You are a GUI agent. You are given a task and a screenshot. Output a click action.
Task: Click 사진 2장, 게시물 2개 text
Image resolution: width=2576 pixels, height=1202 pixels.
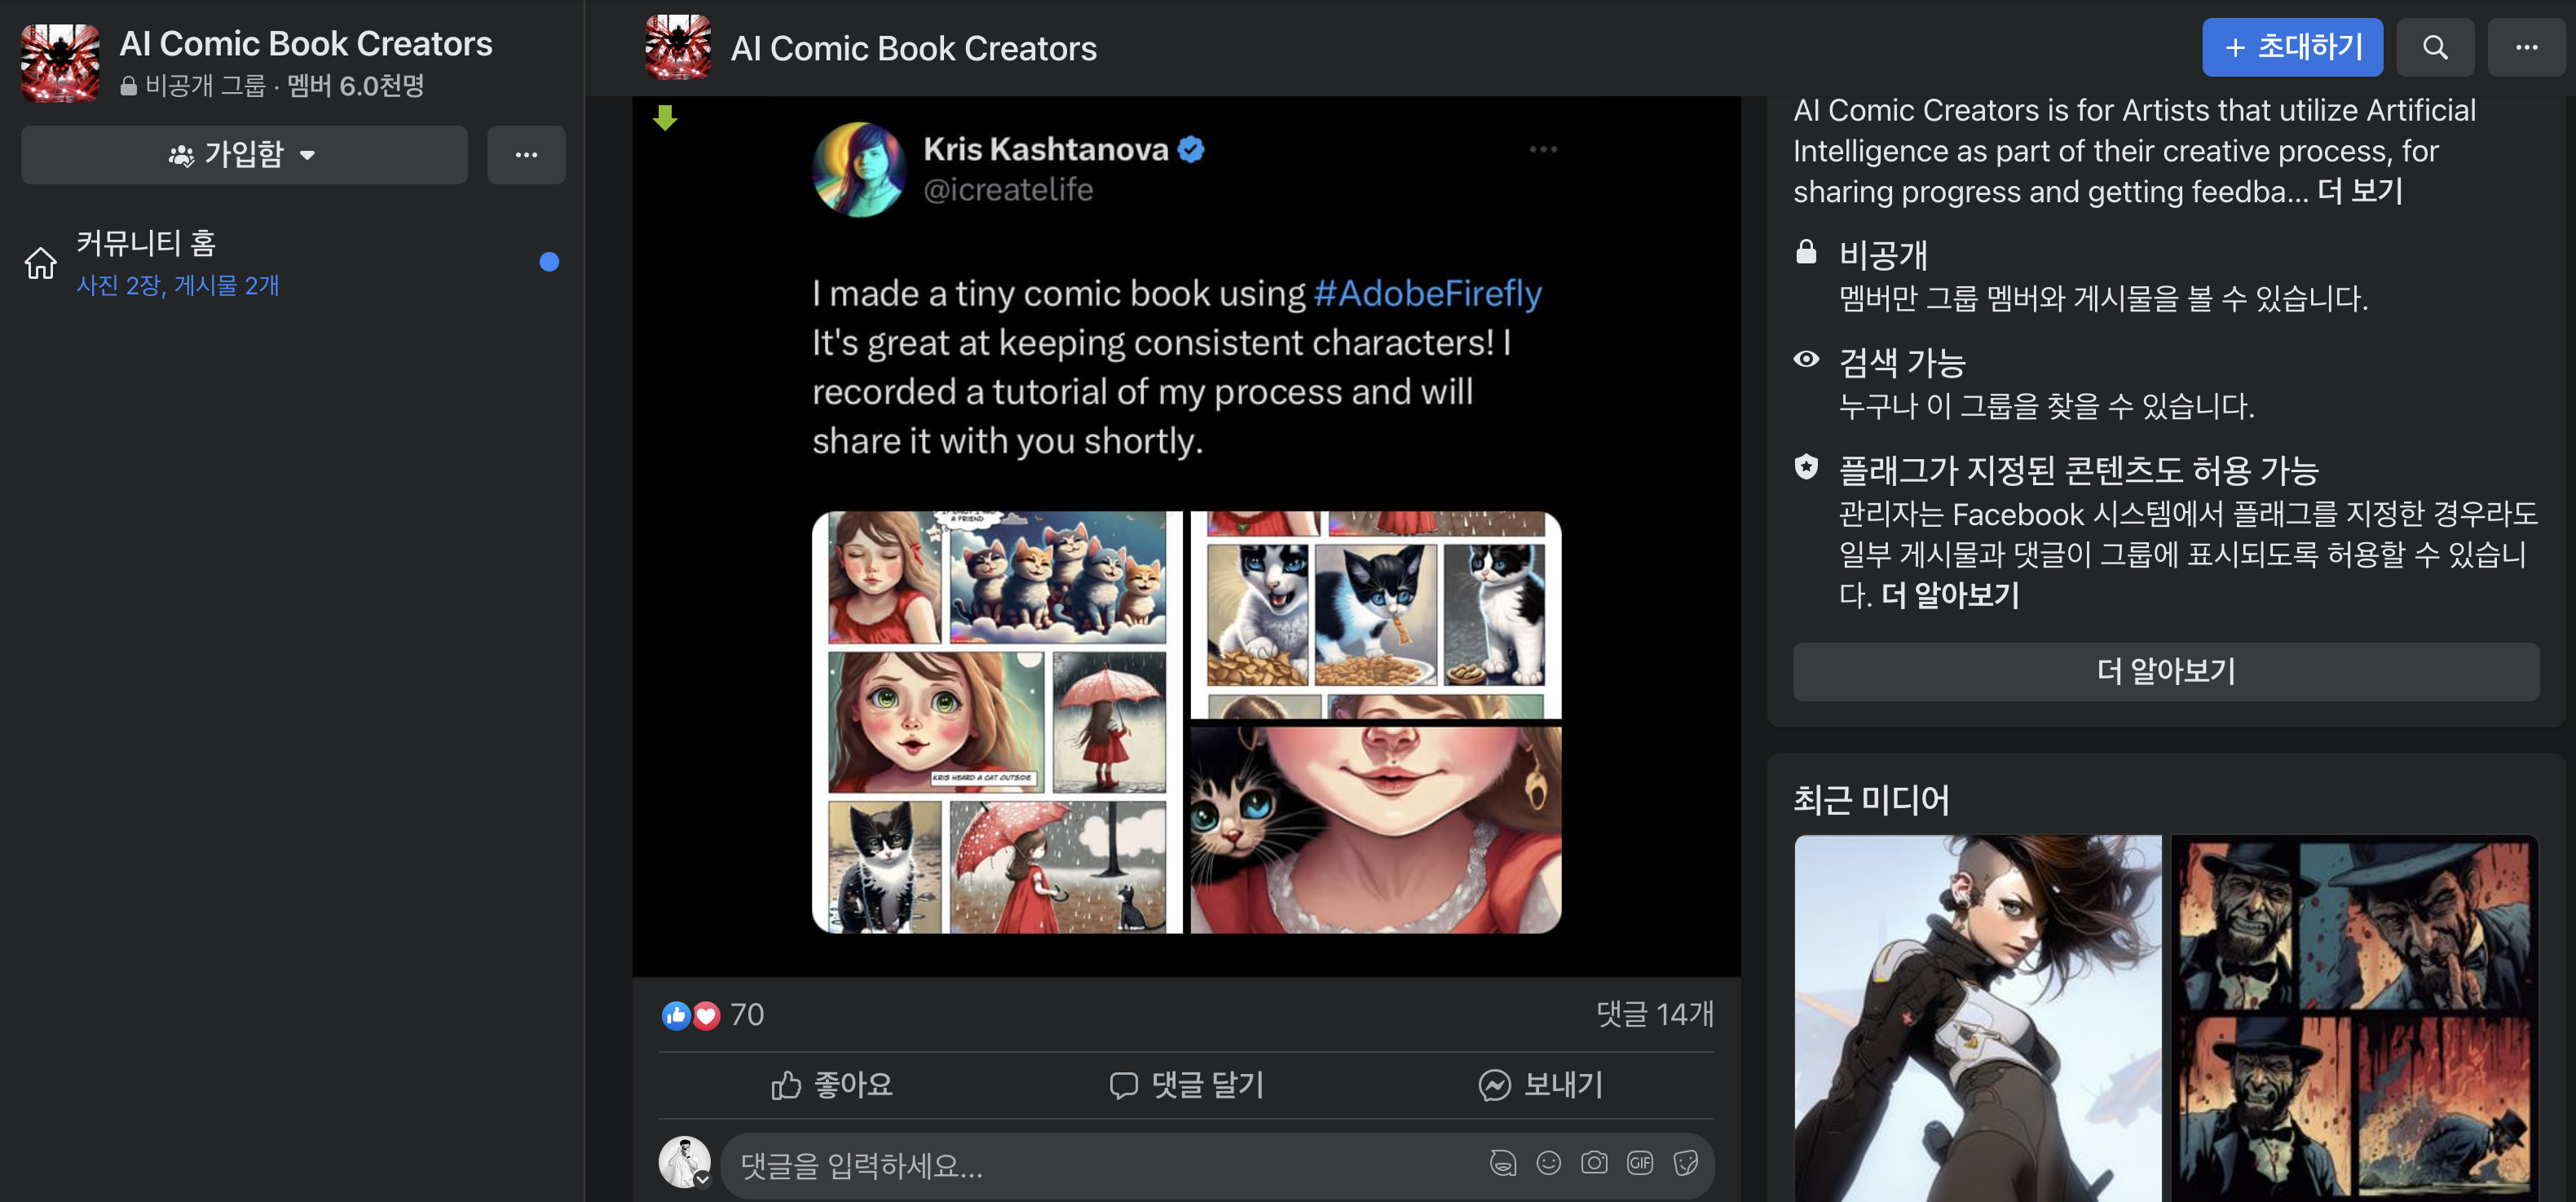(x=178, y=286)
